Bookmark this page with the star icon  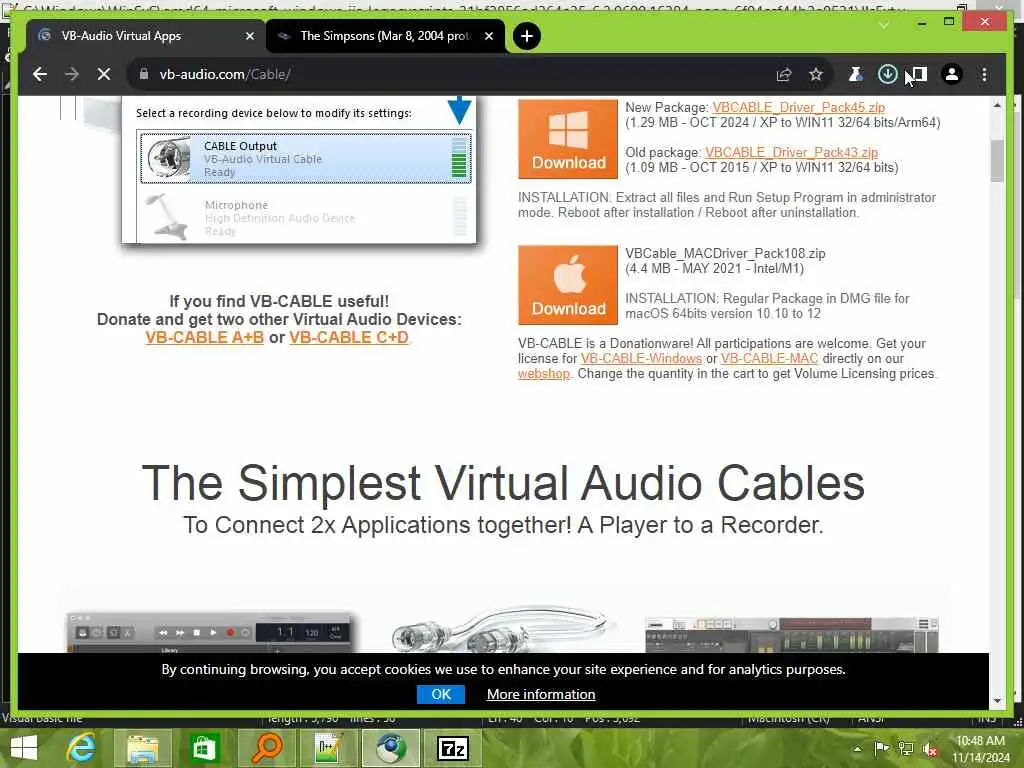tap(816, 74)
